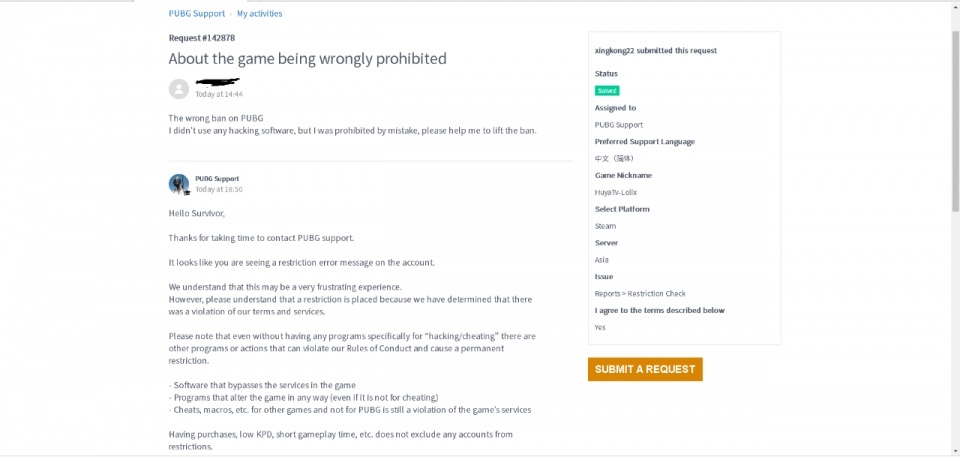Click the Steam platform value
The image size is (960, 457).
605,226
